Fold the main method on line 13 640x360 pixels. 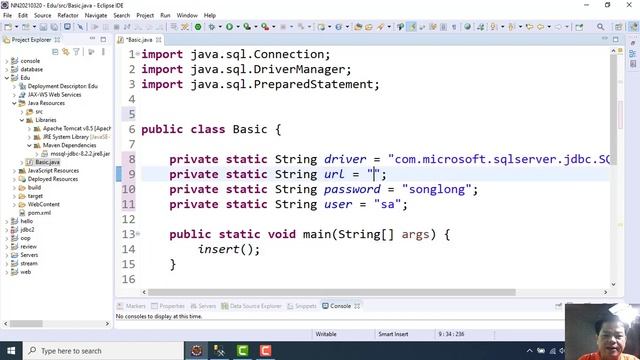[x=138, y=234]
